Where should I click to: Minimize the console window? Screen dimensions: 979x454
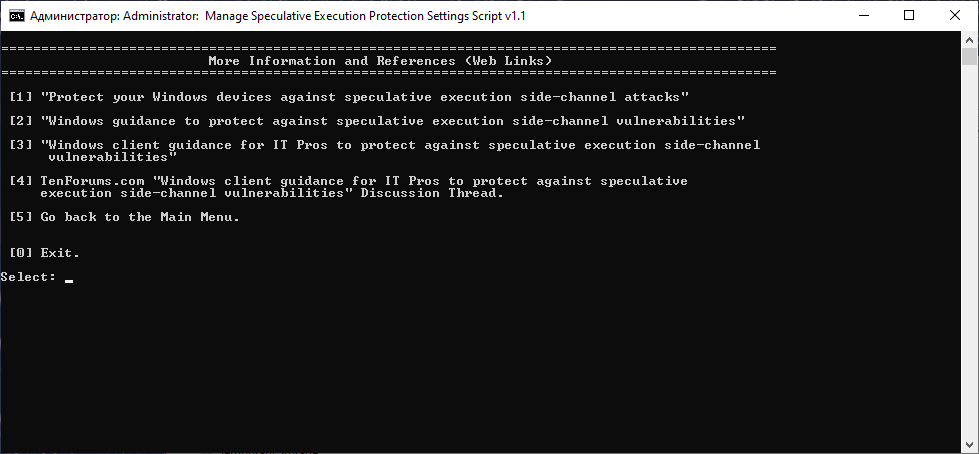pyautogui.click(x=863, y=15)
